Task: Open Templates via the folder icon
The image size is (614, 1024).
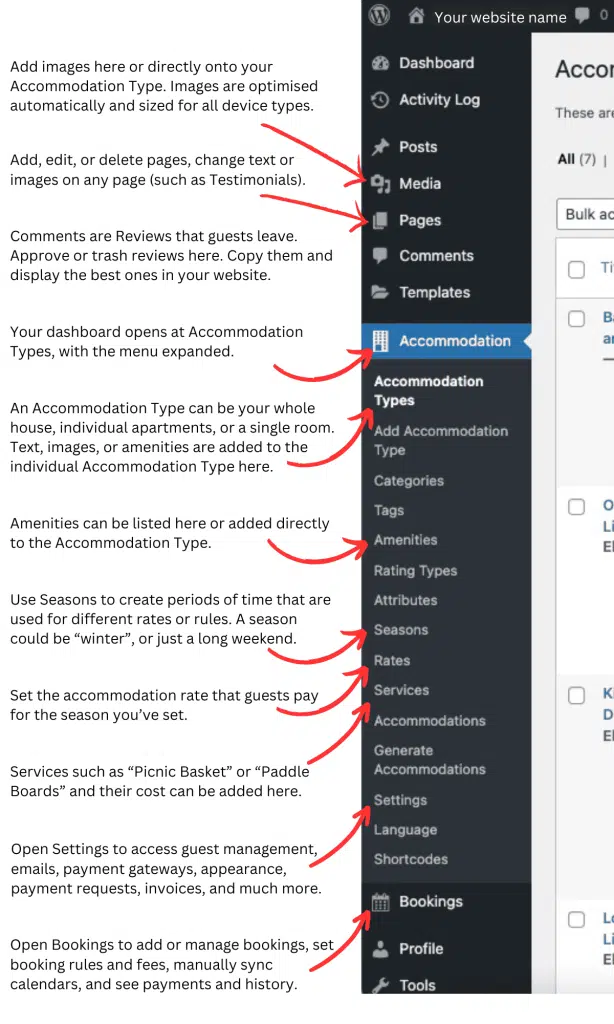Action: [380, 293]
